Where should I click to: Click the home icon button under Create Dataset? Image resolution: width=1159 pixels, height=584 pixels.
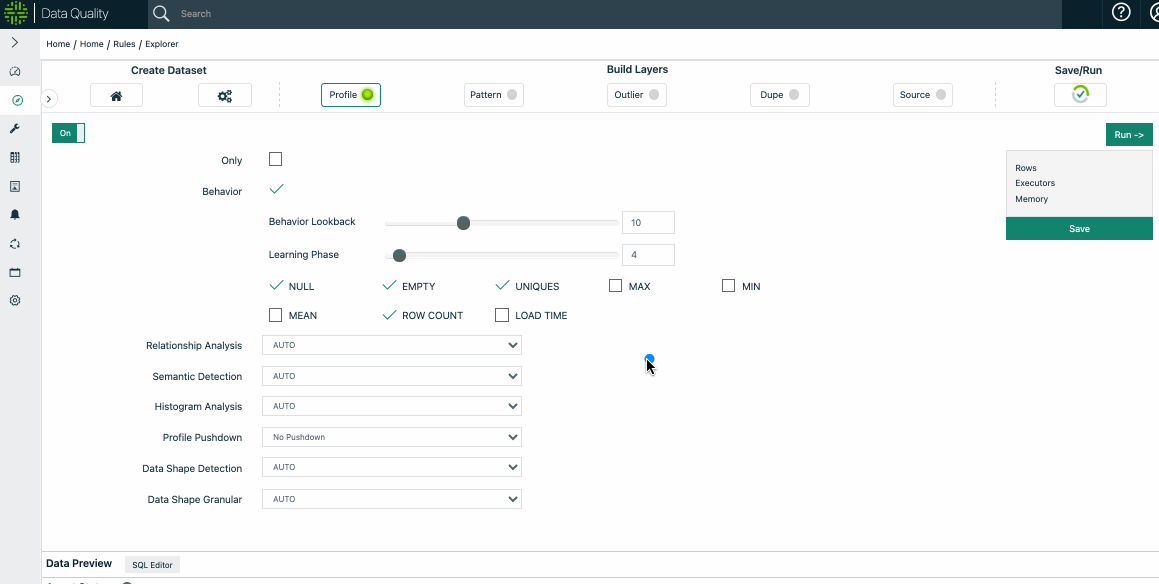click(x=116, y=95)
